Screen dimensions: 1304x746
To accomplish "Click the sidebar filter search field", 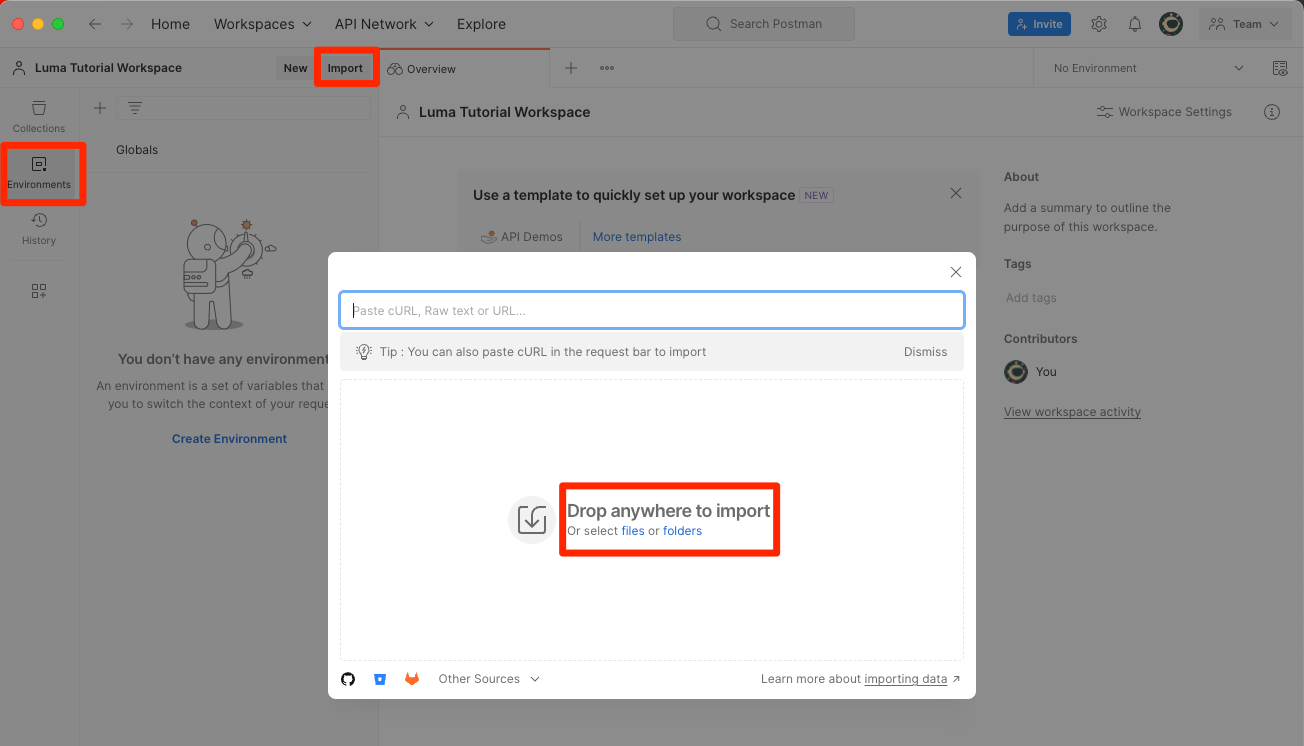I will (243, 108).
